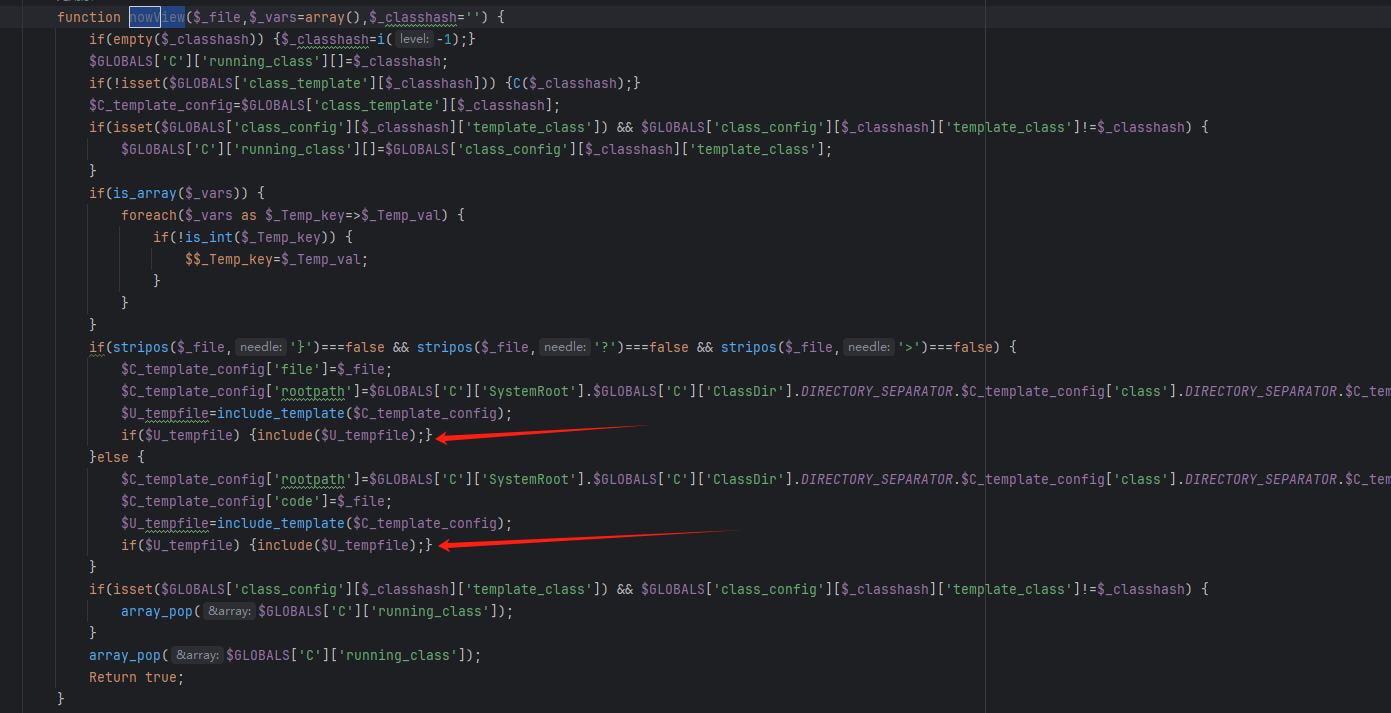Screen dimensions: 1391x713
Task: Click the needle hint before the '?' string
Action: click(x=565, y=347)
